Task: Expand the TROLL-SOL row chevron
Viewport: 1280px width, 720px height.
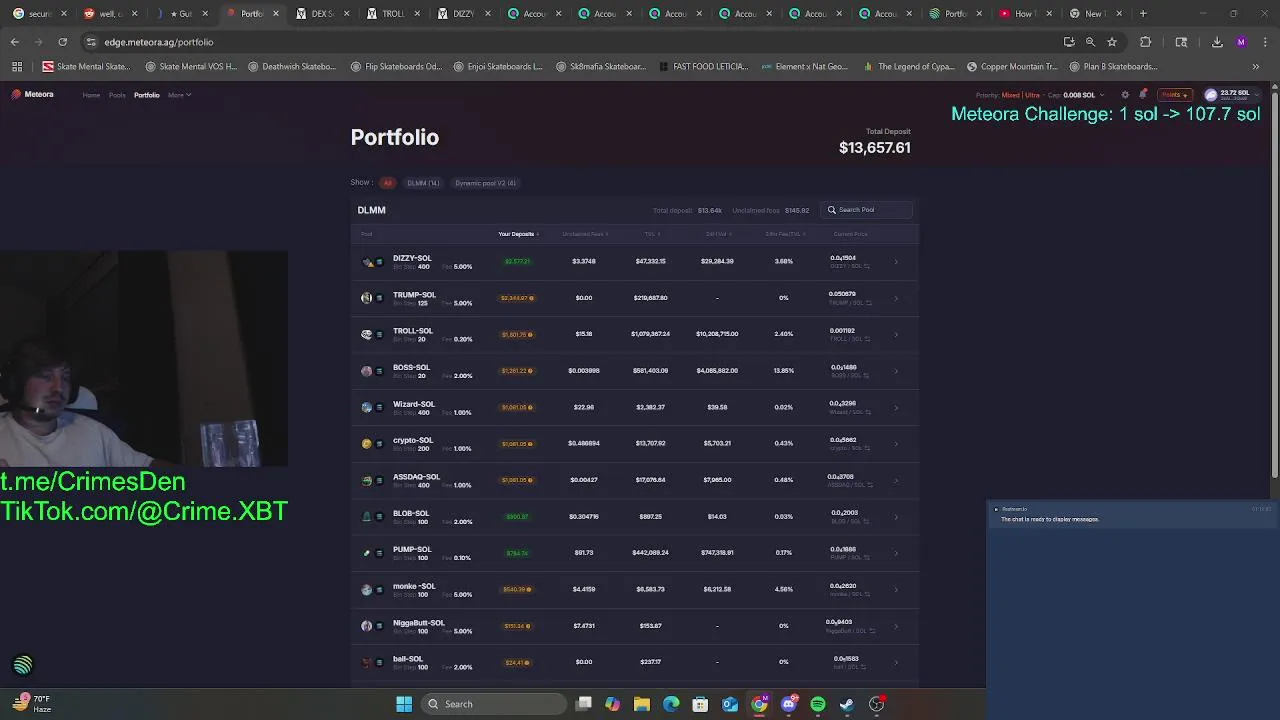Action: [896, 334]
